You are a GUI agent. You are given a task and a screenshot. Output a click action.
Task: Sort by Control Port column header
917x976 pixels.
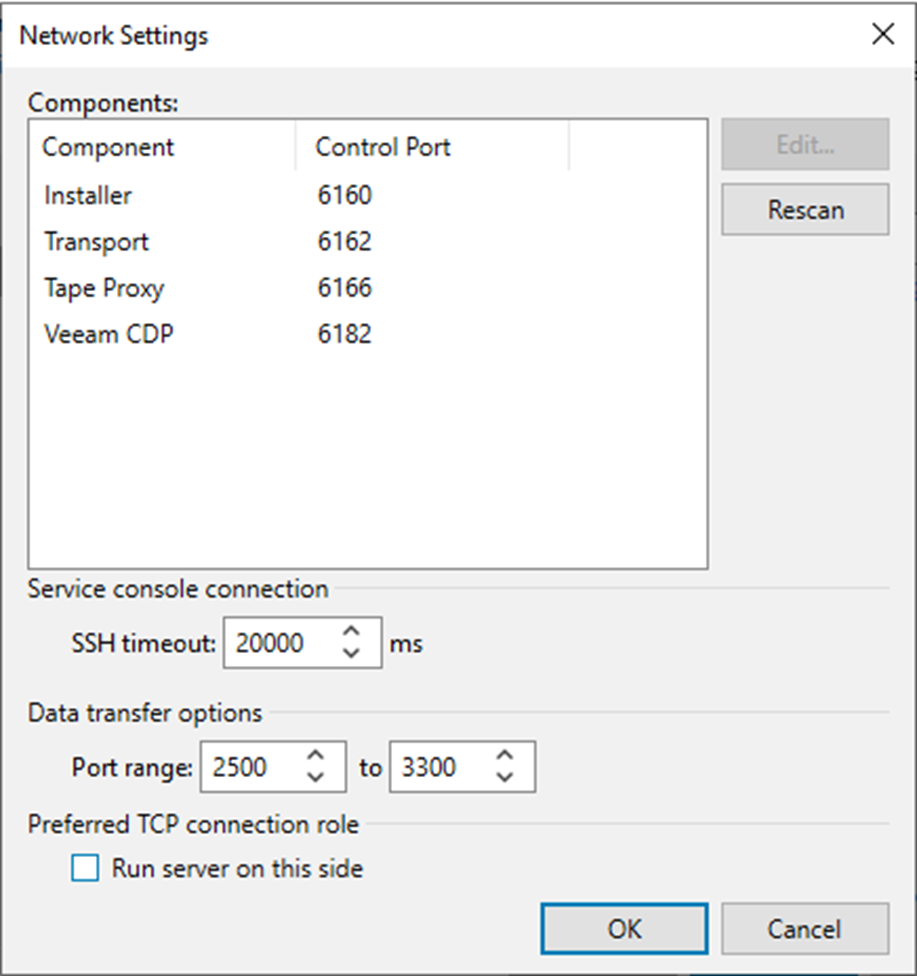pos(433,147)
